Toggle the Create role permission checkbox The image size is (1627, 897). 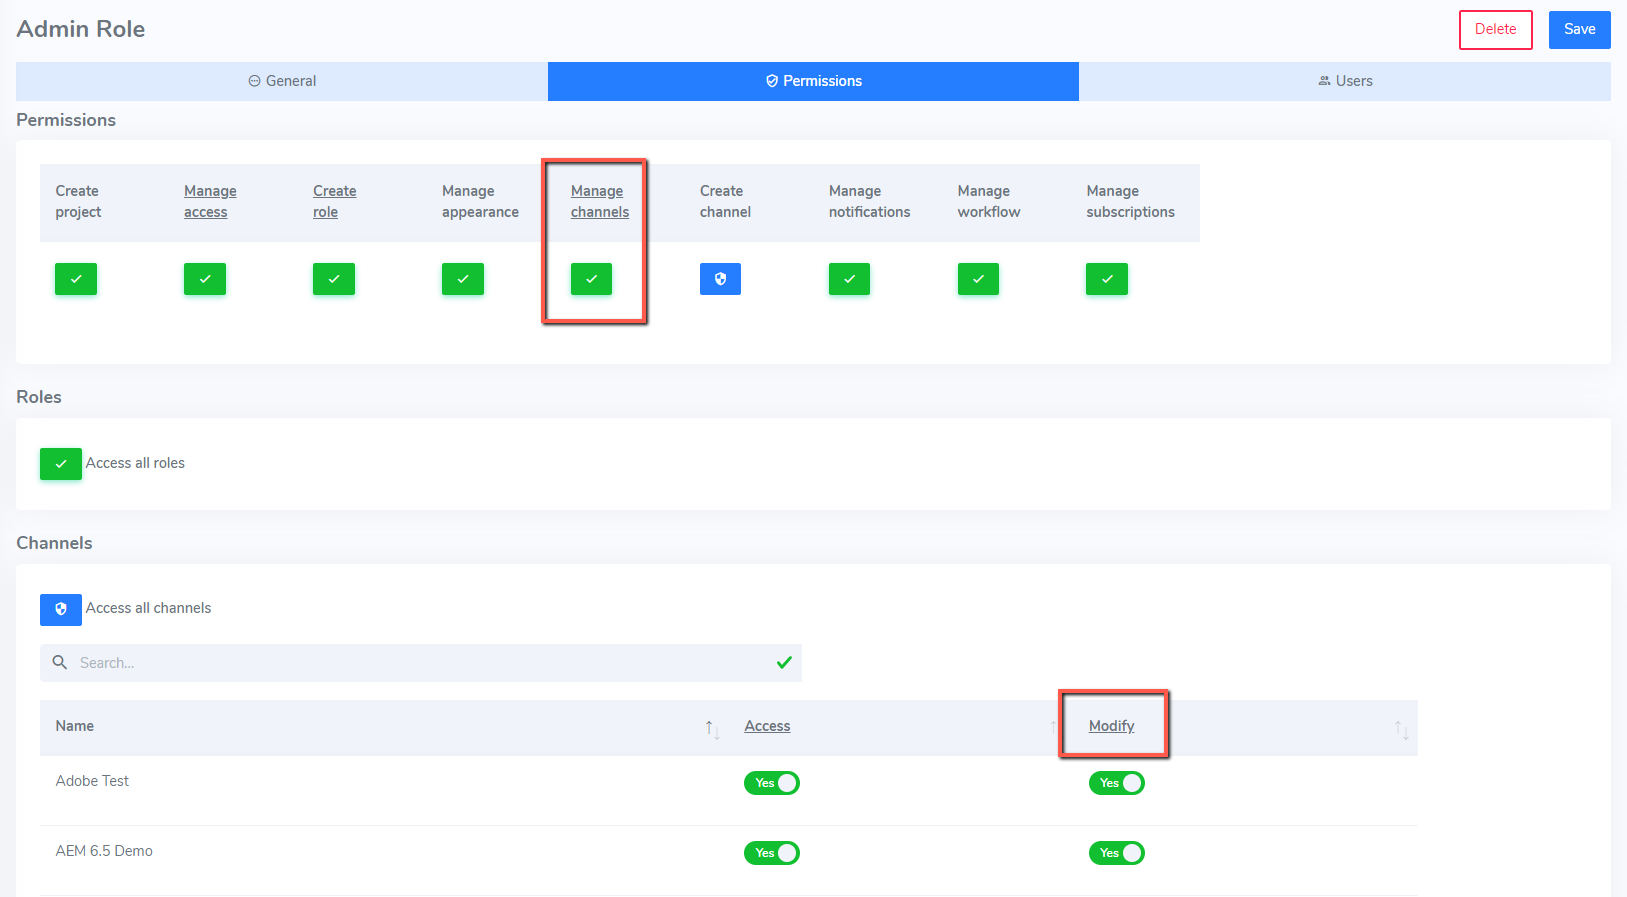point(334,279)
